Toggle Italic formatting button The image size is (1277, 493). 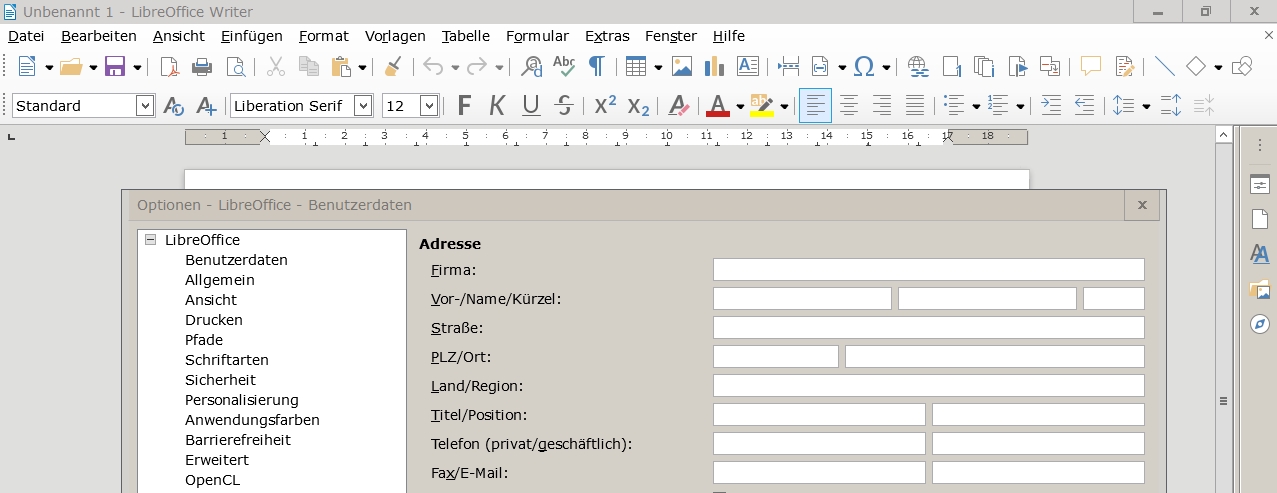pyautogui.click(x=497, y=106)
